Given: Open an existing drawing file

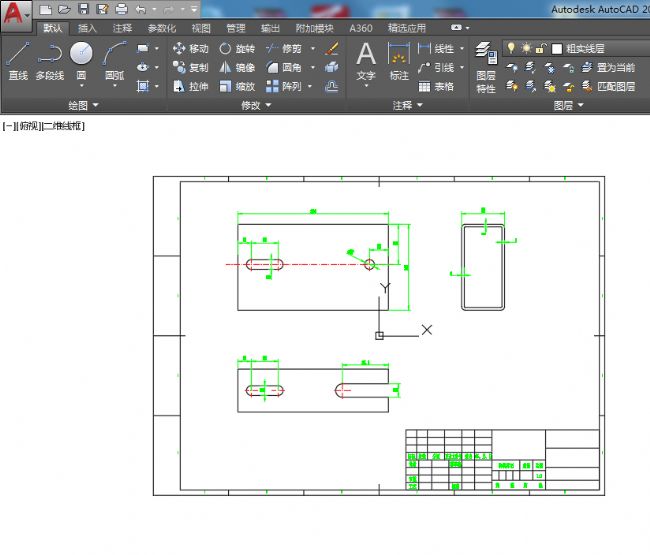Looking at the screenshot, I should (x=64, y=9).
